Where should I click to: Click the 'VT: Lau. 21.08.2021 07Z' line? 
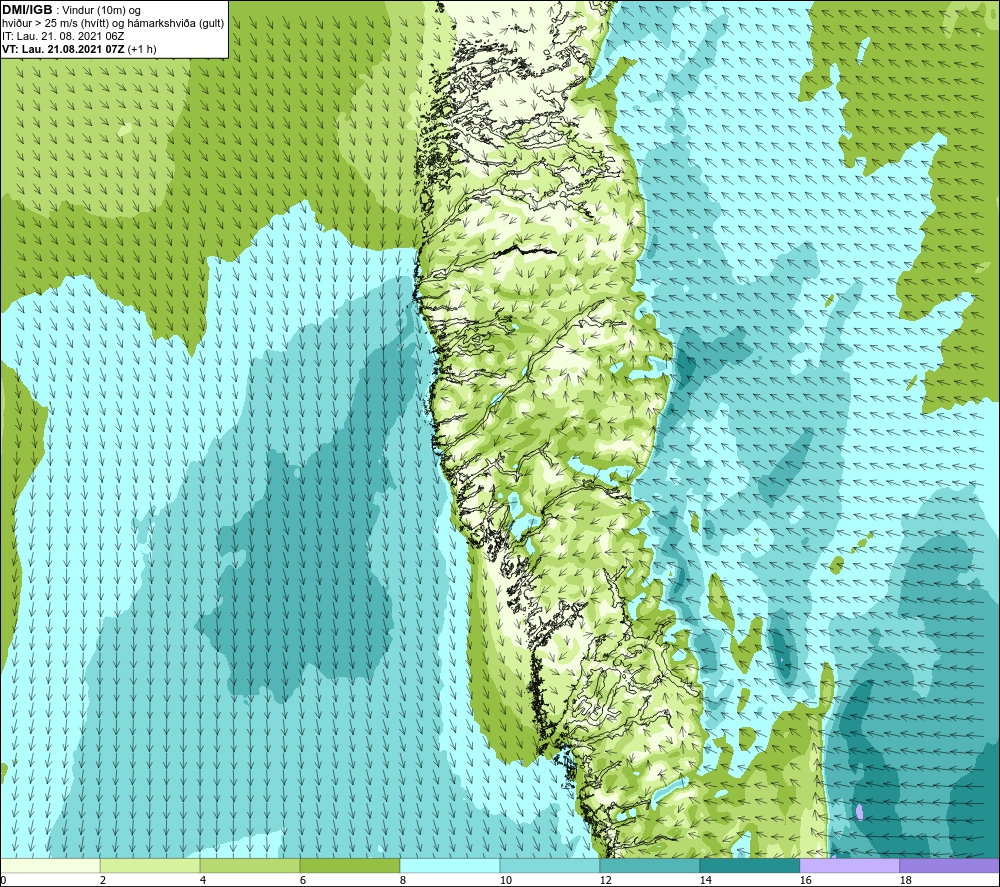tap(79, 49)
